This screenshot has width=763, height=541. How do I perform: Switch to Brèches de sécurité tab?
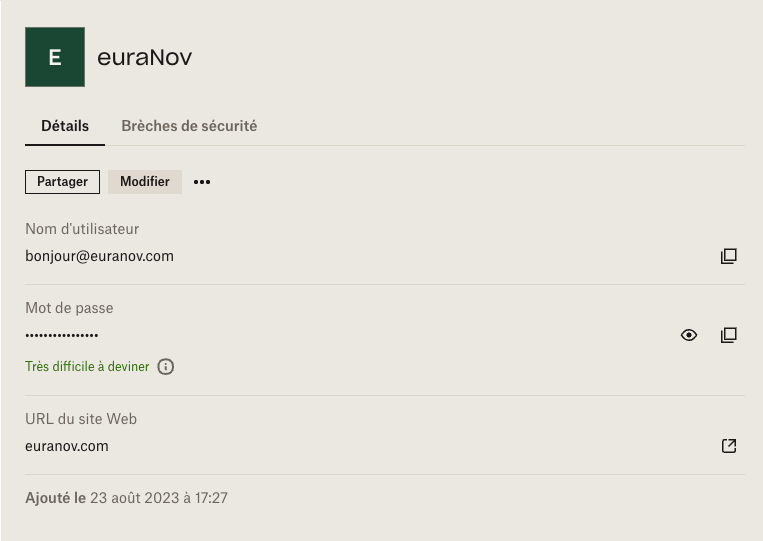[x=189, y=126]
